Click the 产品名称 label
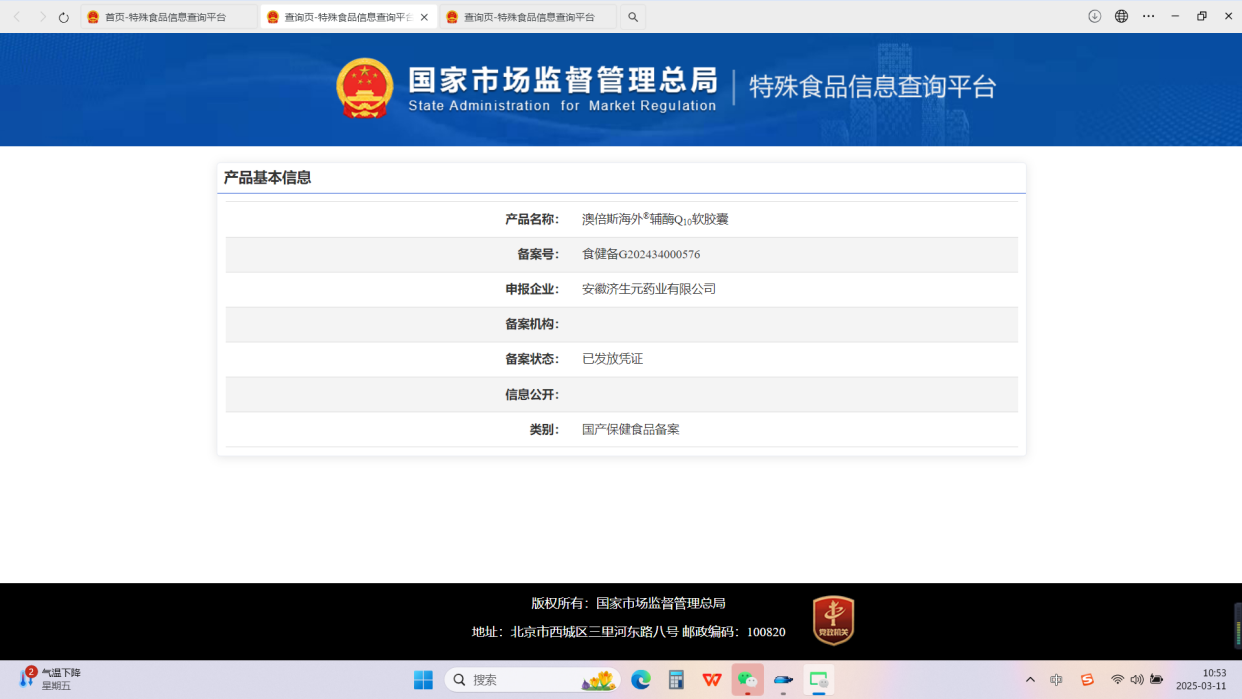The width and height of the screenshot is (1242, 699). pos(531,219)
